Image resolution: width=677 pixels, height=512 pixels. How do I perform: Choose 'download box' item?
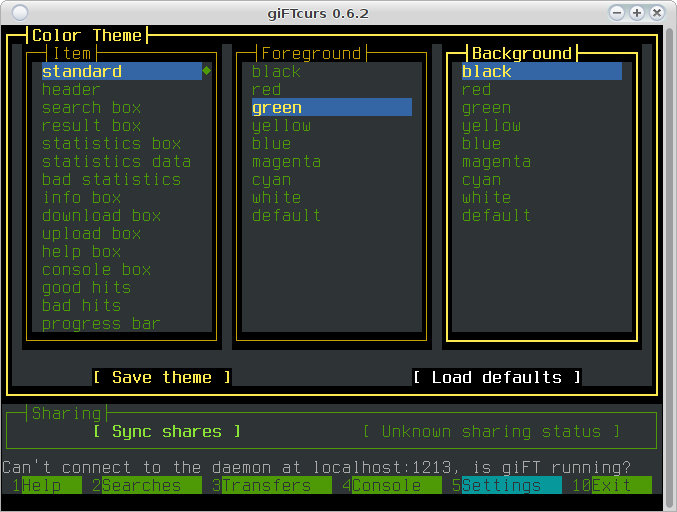tap(101, 215)
